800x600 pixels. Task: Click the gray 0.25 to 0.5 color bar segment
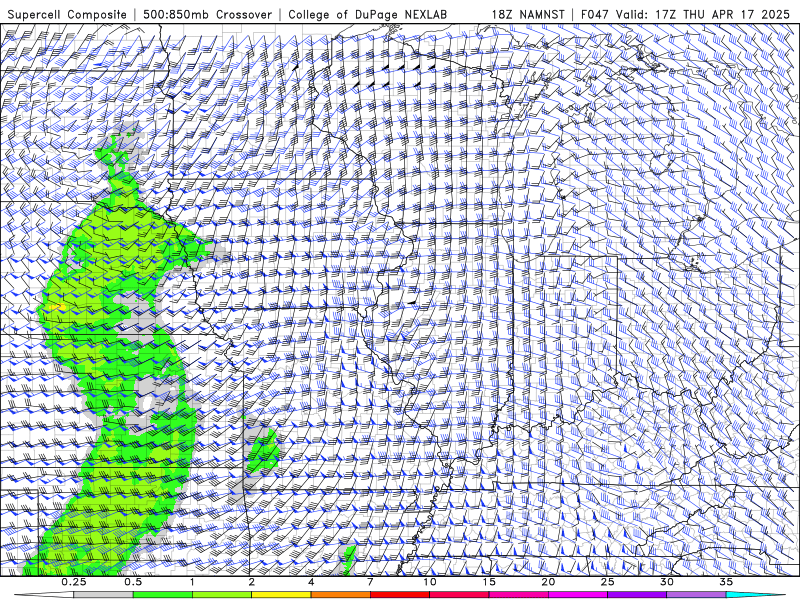click(x=104, y=595)
